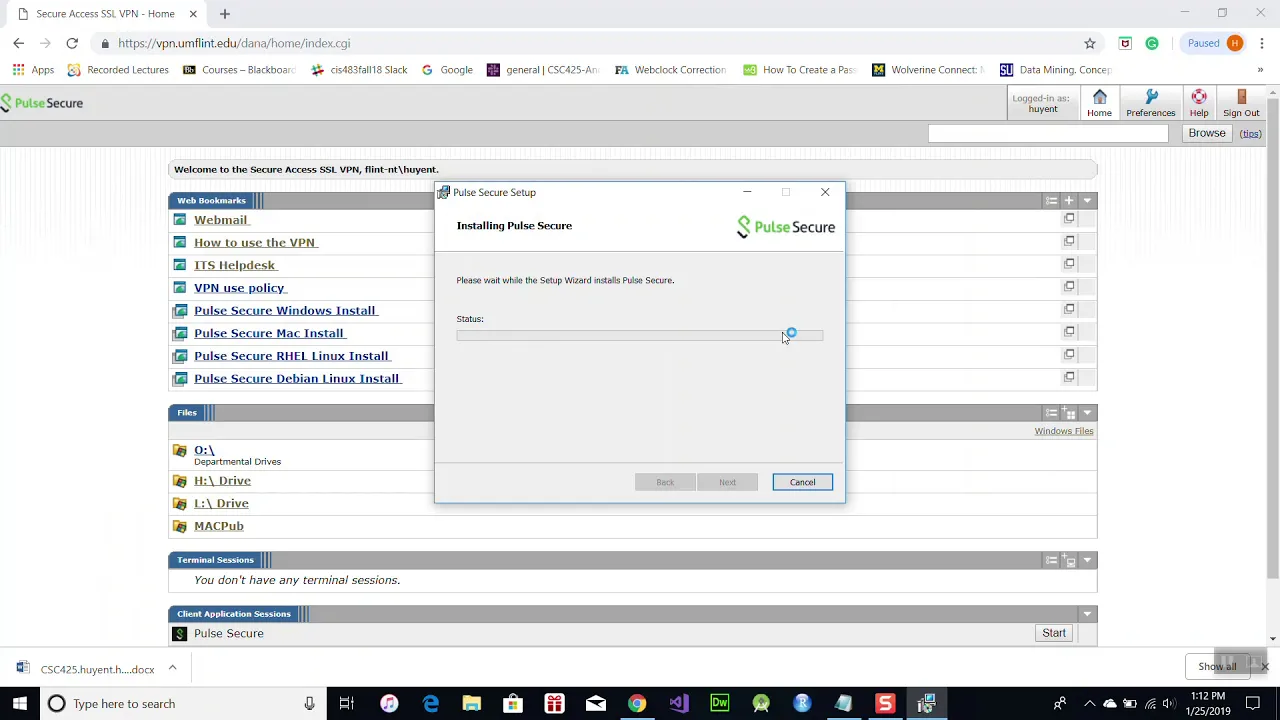Image resolution: width=1280 pixels, height=720 pixels.
Task: Show hidden system tray icons
Action: point(1089,703)
